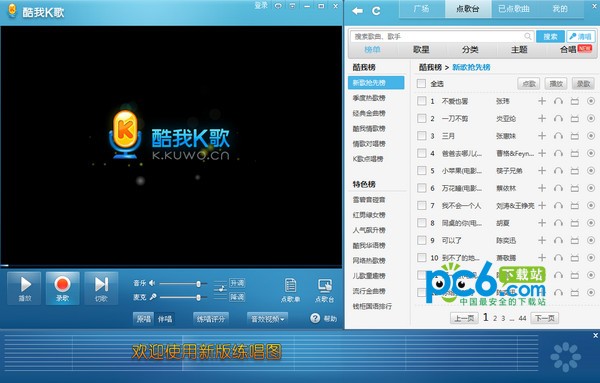Open the 音效视频 dropdown
Viewport: 600px width, 383px height.
pyautogui.click(x=267, y=319)
